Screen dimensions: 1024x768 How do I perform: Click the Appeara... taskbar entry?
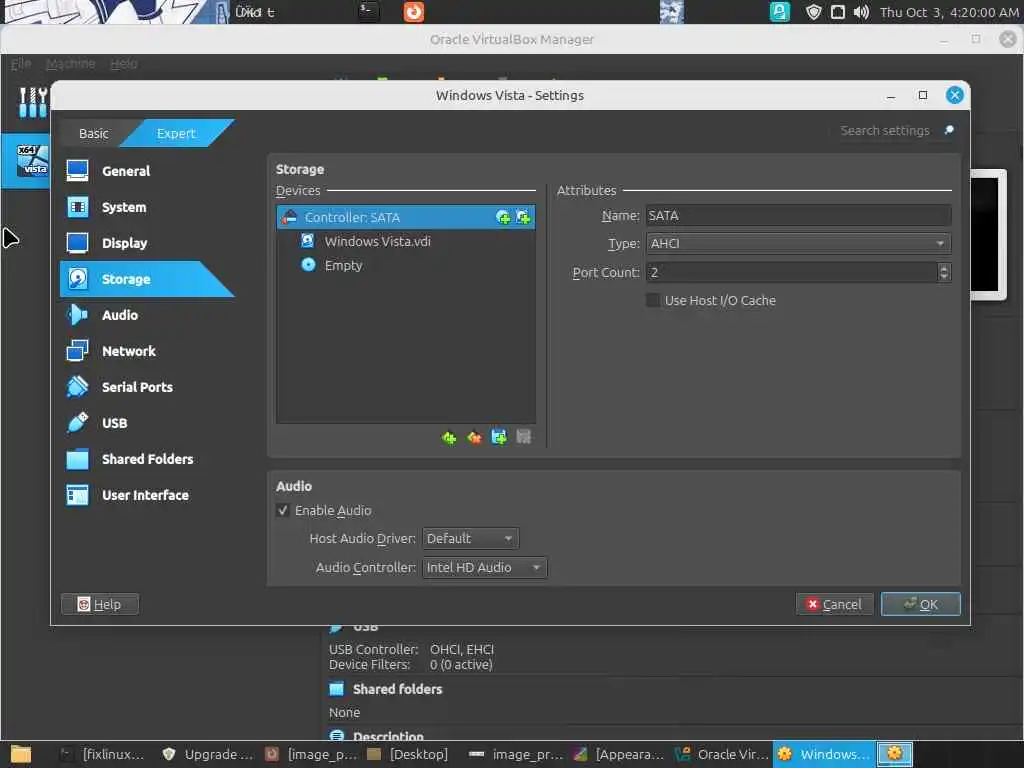(618, 754)
